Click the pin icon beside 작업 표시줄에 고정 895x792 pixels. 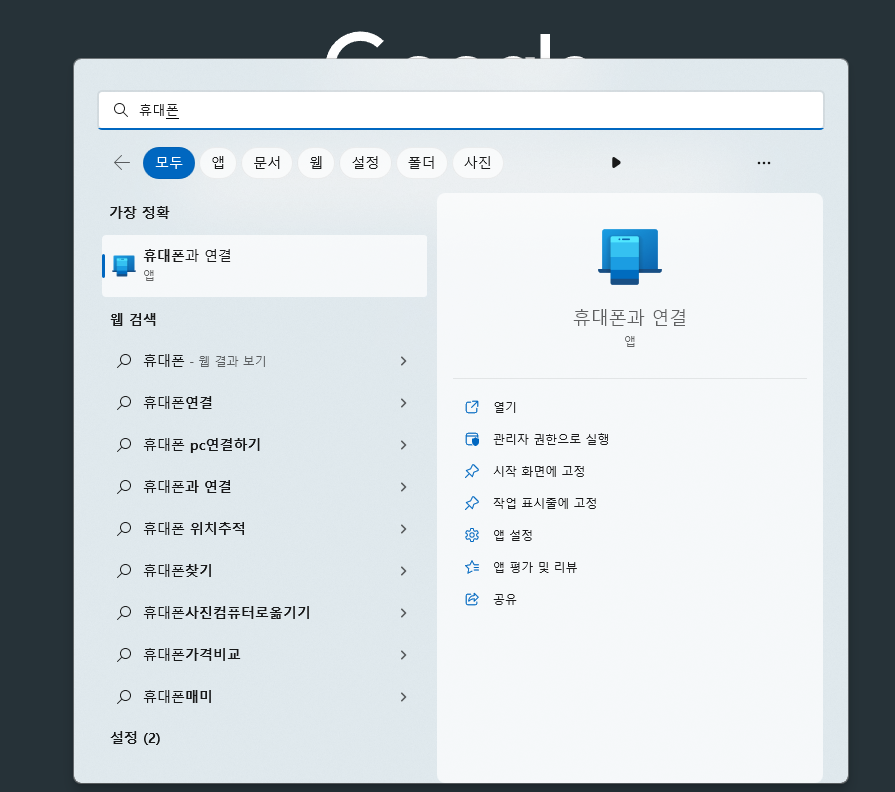click(x=471, y=503)
